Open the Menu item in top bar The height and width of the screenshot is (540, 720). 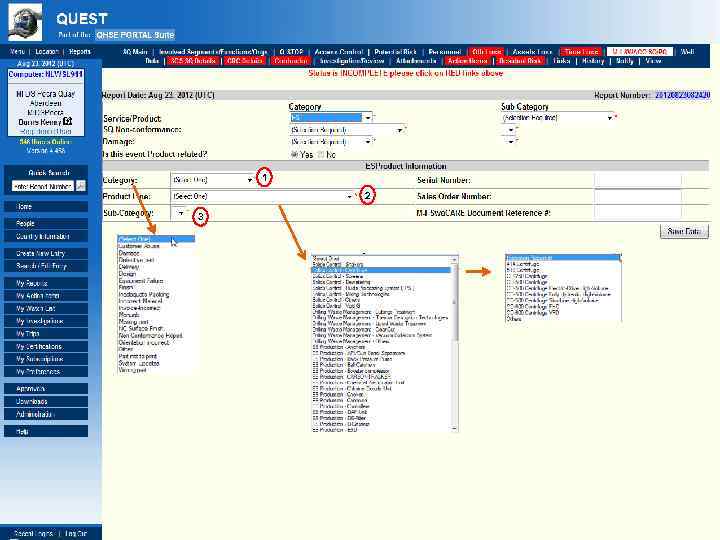pyautogui.click(x=17, y=51)
